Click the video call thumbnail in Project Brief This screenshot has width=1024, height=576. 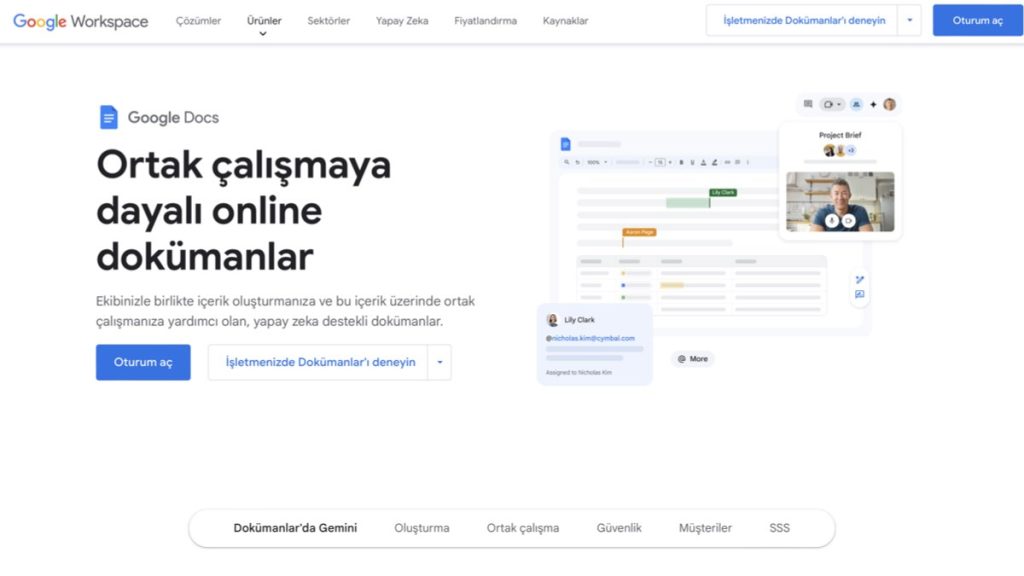click(x=840, y=201)
